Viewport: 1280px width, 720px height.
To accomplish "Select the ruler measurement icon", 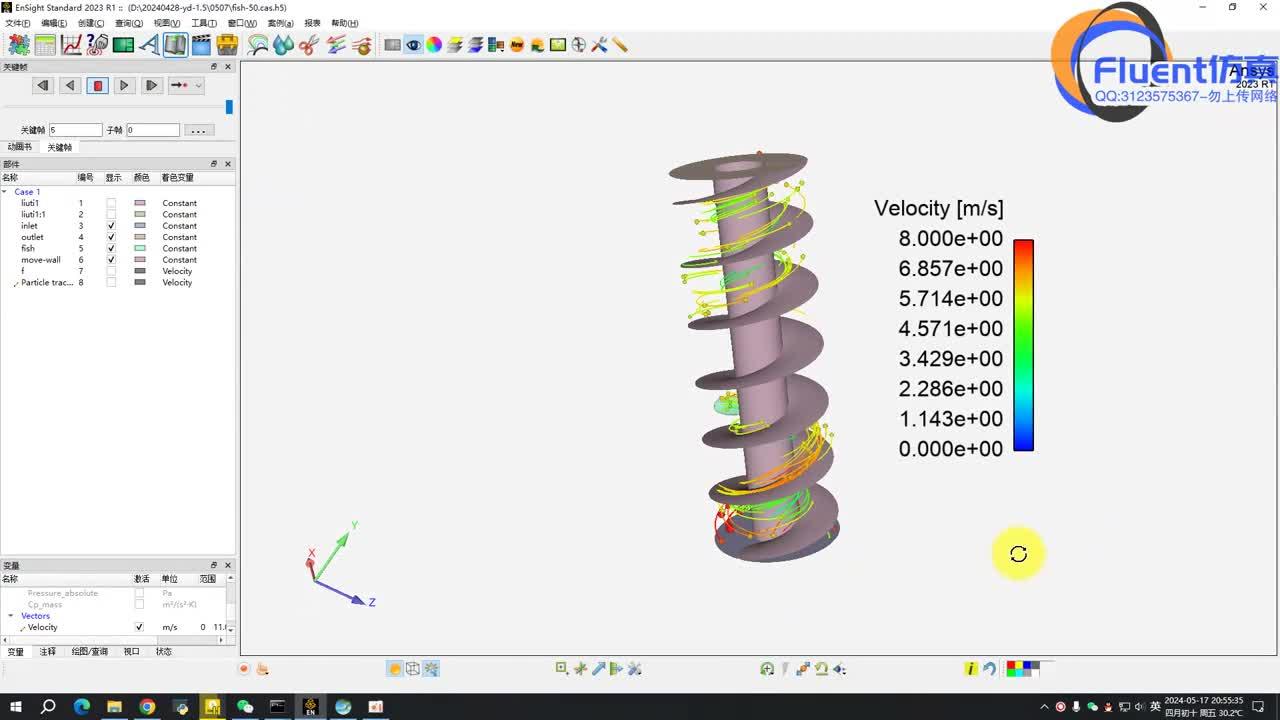I will tap(620, 45).
